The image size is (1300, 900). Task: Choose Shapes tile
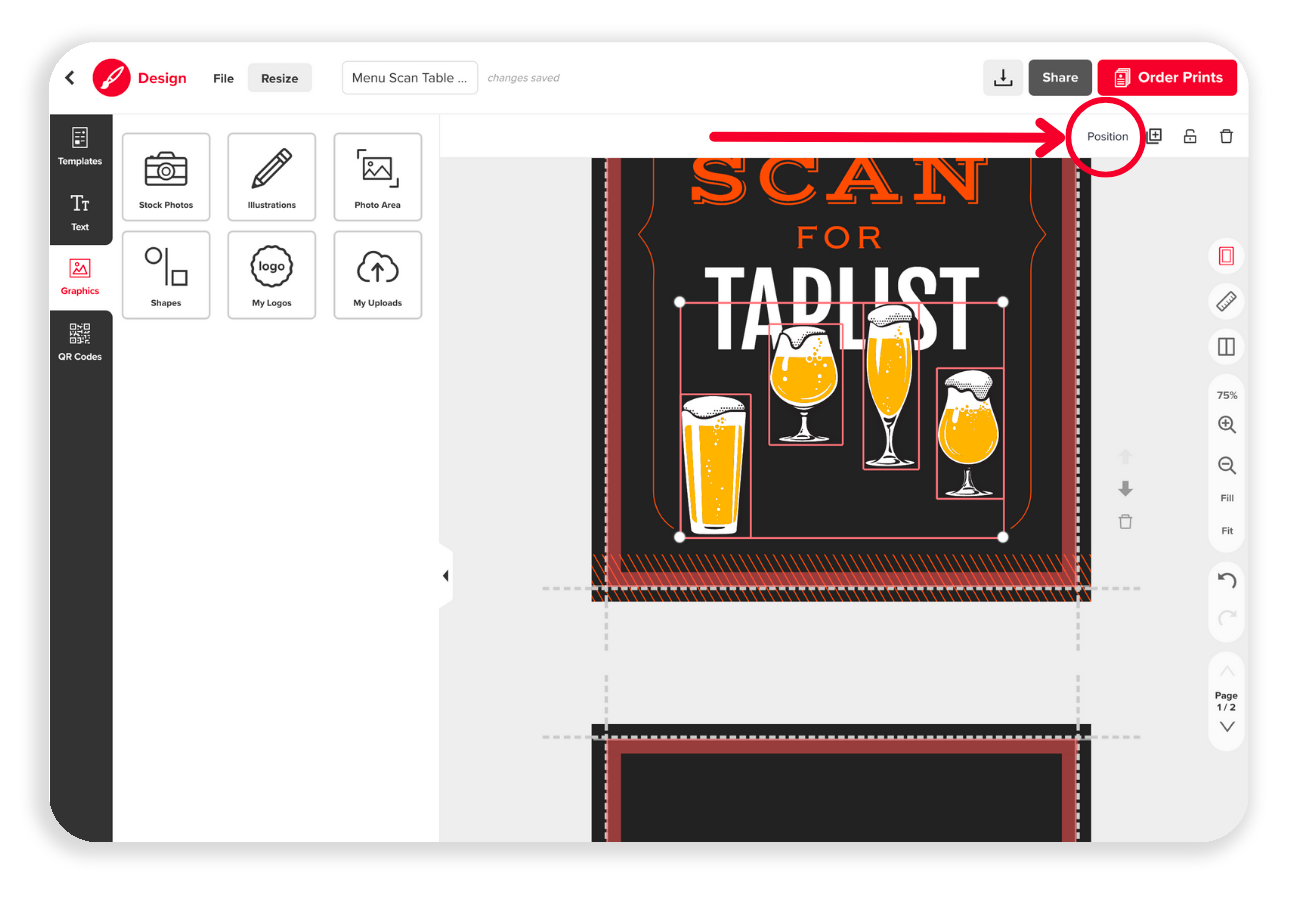point(166,275)
